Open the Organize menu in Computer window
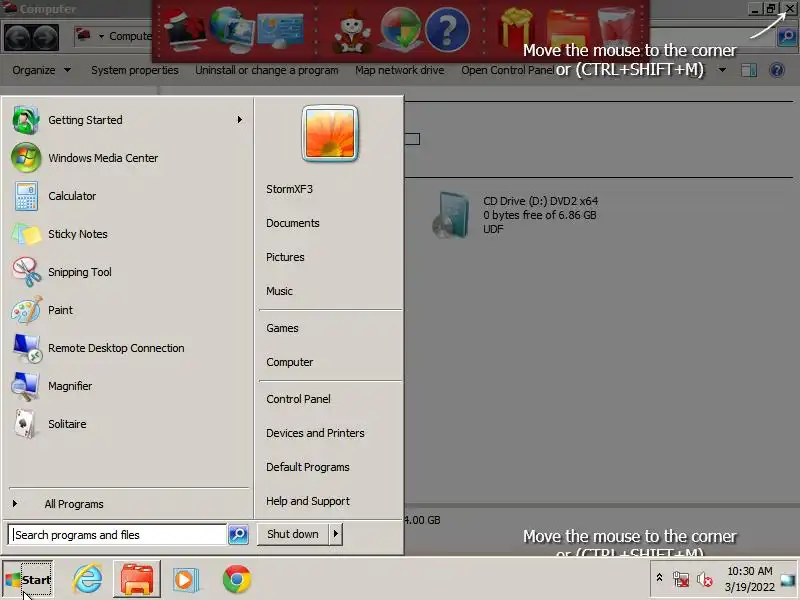 click(41, 70)
